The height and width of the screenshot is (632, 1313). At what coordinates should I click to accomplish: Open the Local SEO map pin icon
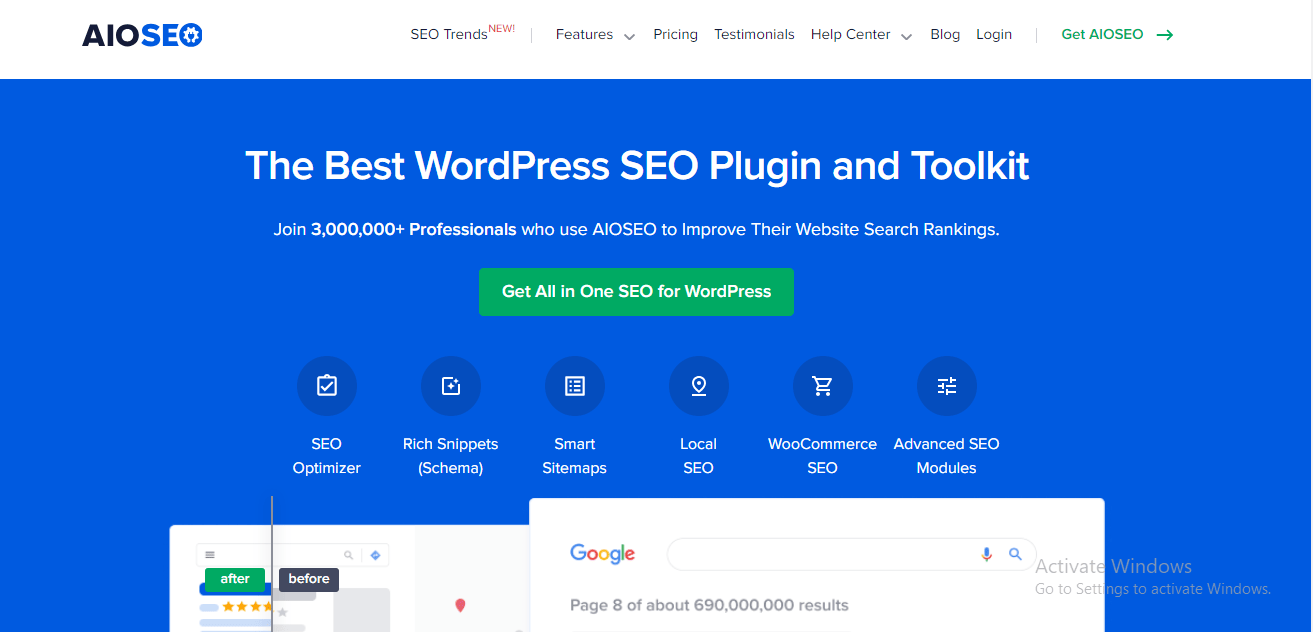698,385
